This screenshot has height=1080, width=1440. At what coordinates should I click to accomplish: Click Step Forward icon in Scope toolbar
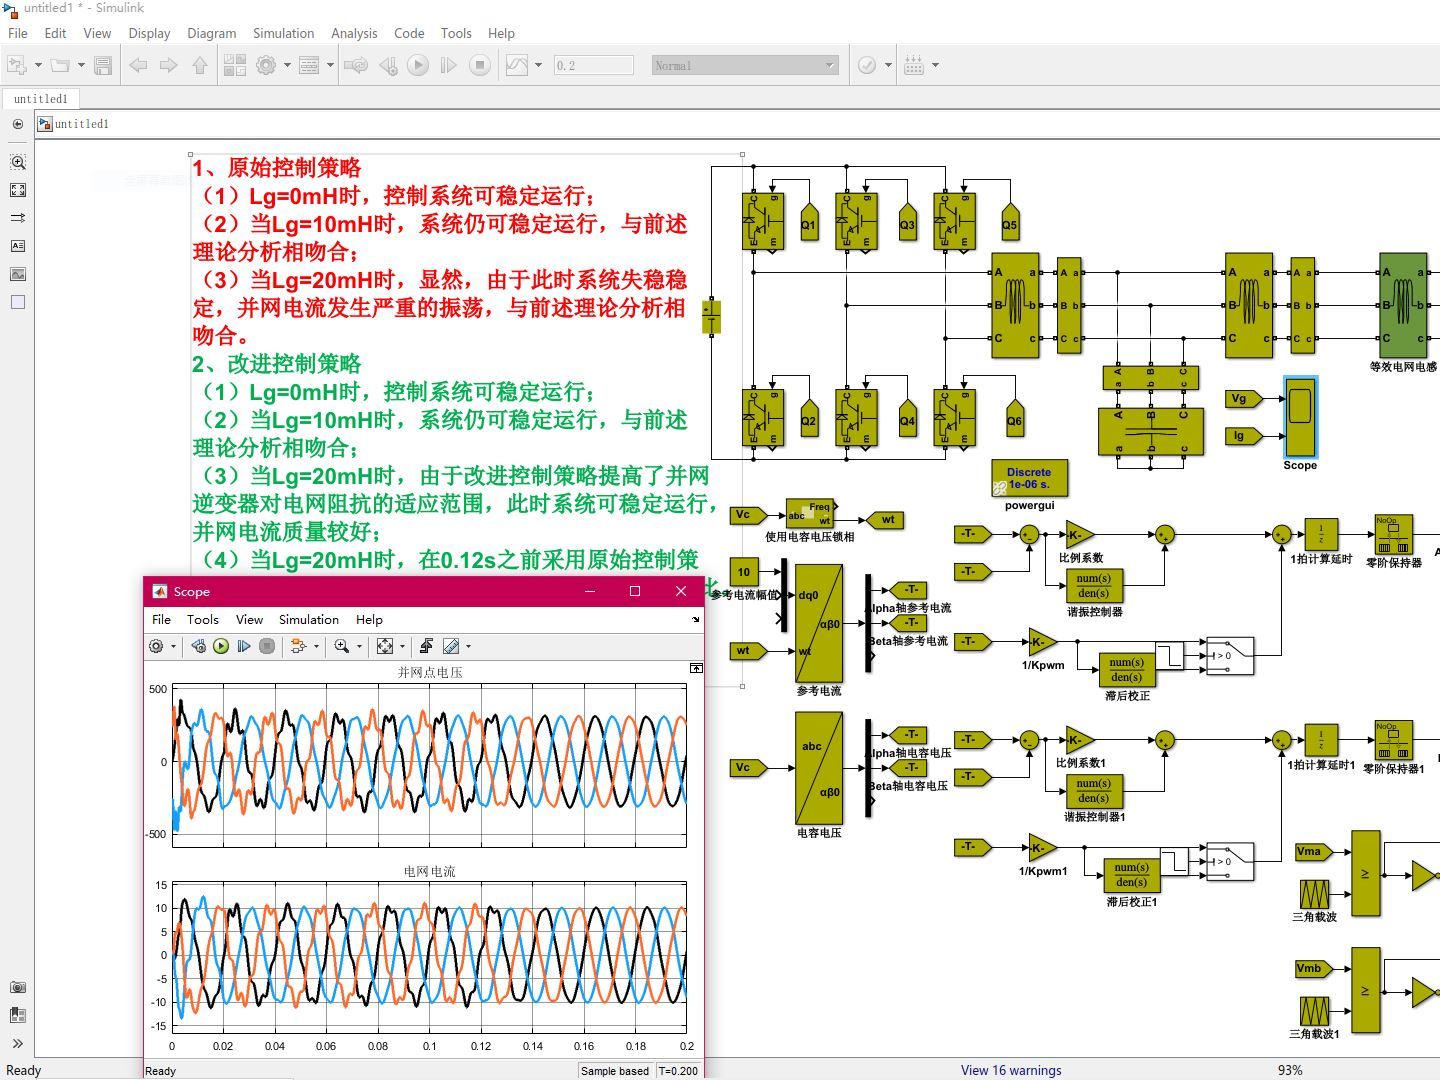pyautogui.click(x=244, y=647)
